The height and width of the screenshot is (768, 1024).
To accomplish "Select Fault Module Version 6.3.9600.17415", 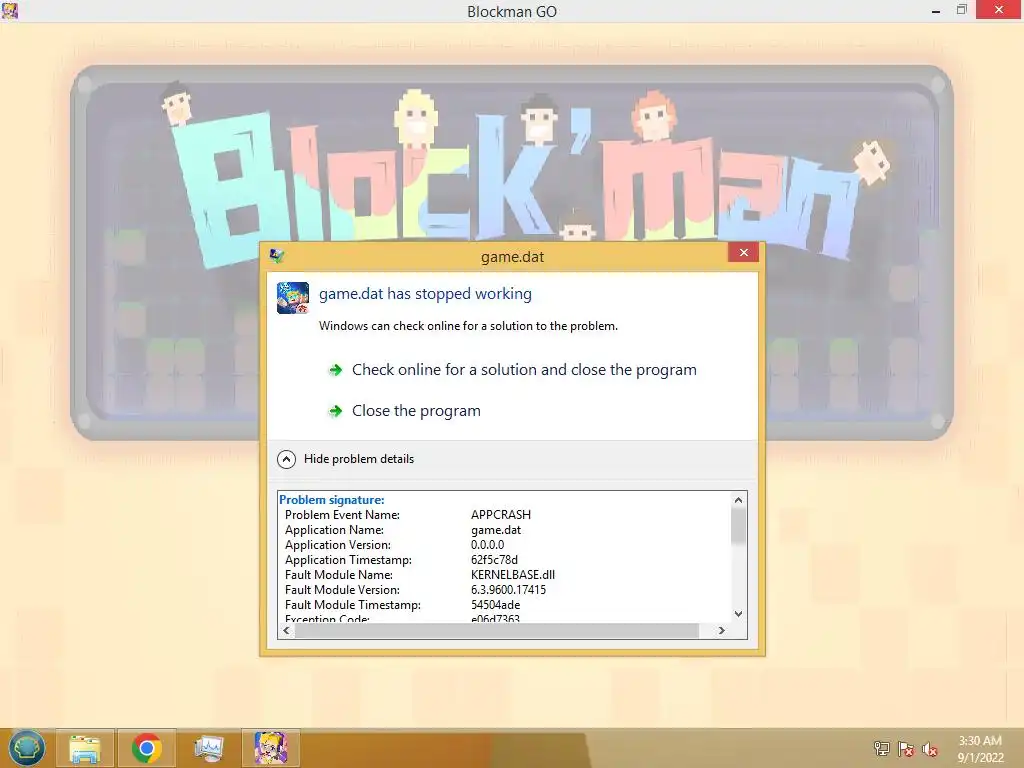I will tap(508, 590).
